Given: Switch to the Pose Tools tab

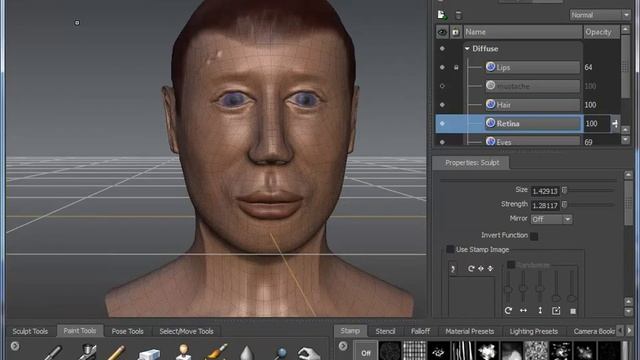Looking at the screenshot, I should point(127,331).
